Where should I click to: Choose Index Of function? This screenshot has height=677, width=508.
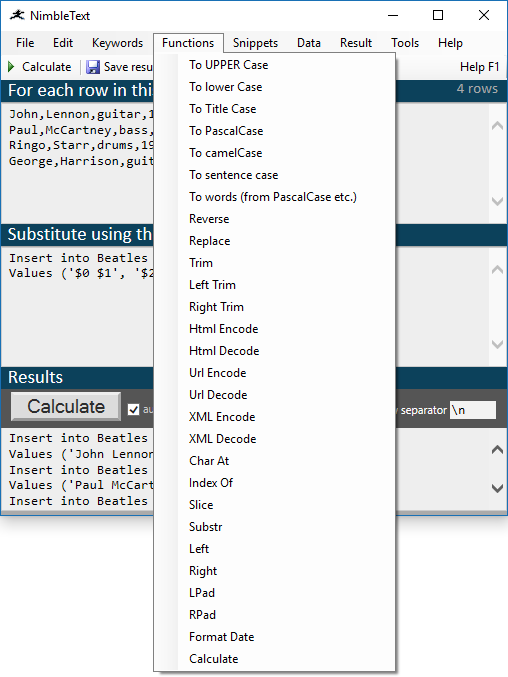[275, 483]
